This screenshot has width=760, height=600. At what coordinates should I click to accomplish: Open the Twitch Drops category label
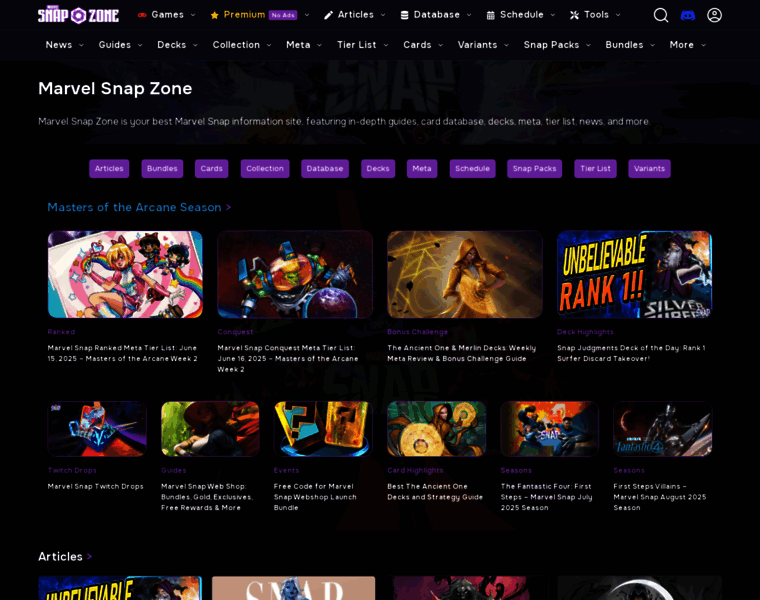click(x=72, y=471)
